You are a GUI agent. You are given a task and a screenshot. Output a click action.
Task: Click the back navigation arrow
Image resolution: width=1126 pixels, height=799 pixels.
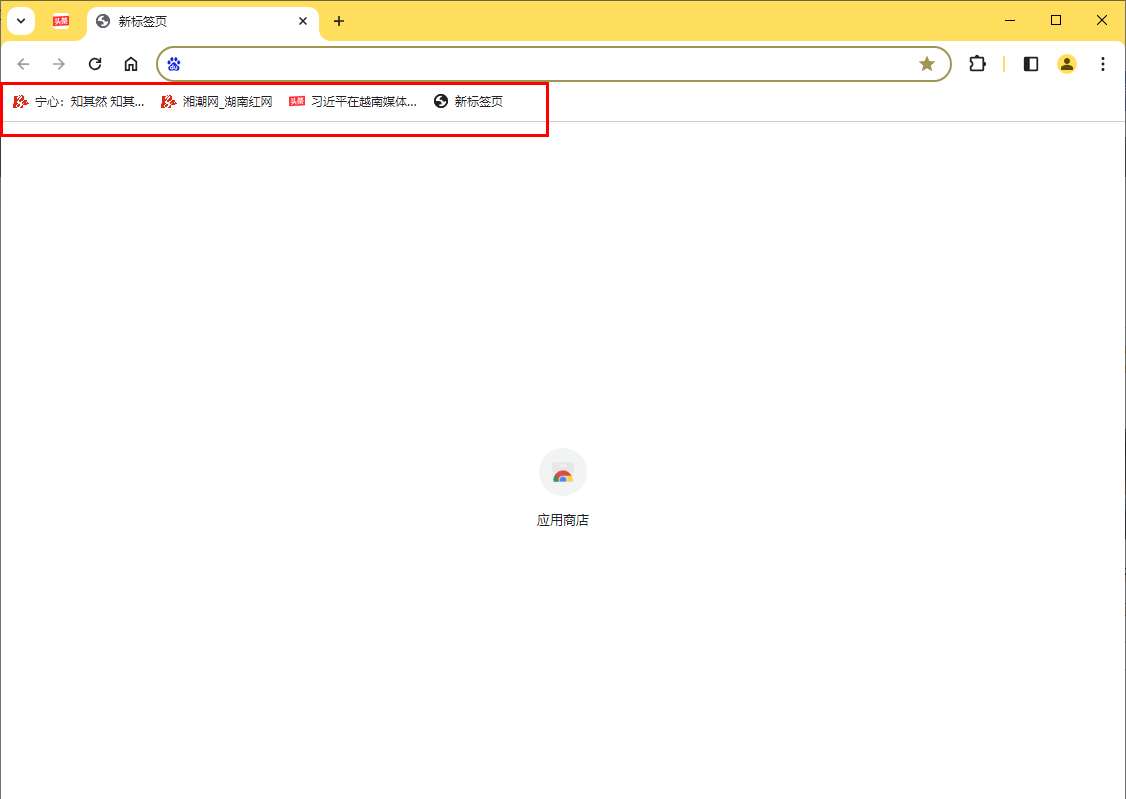coord(23,64)
